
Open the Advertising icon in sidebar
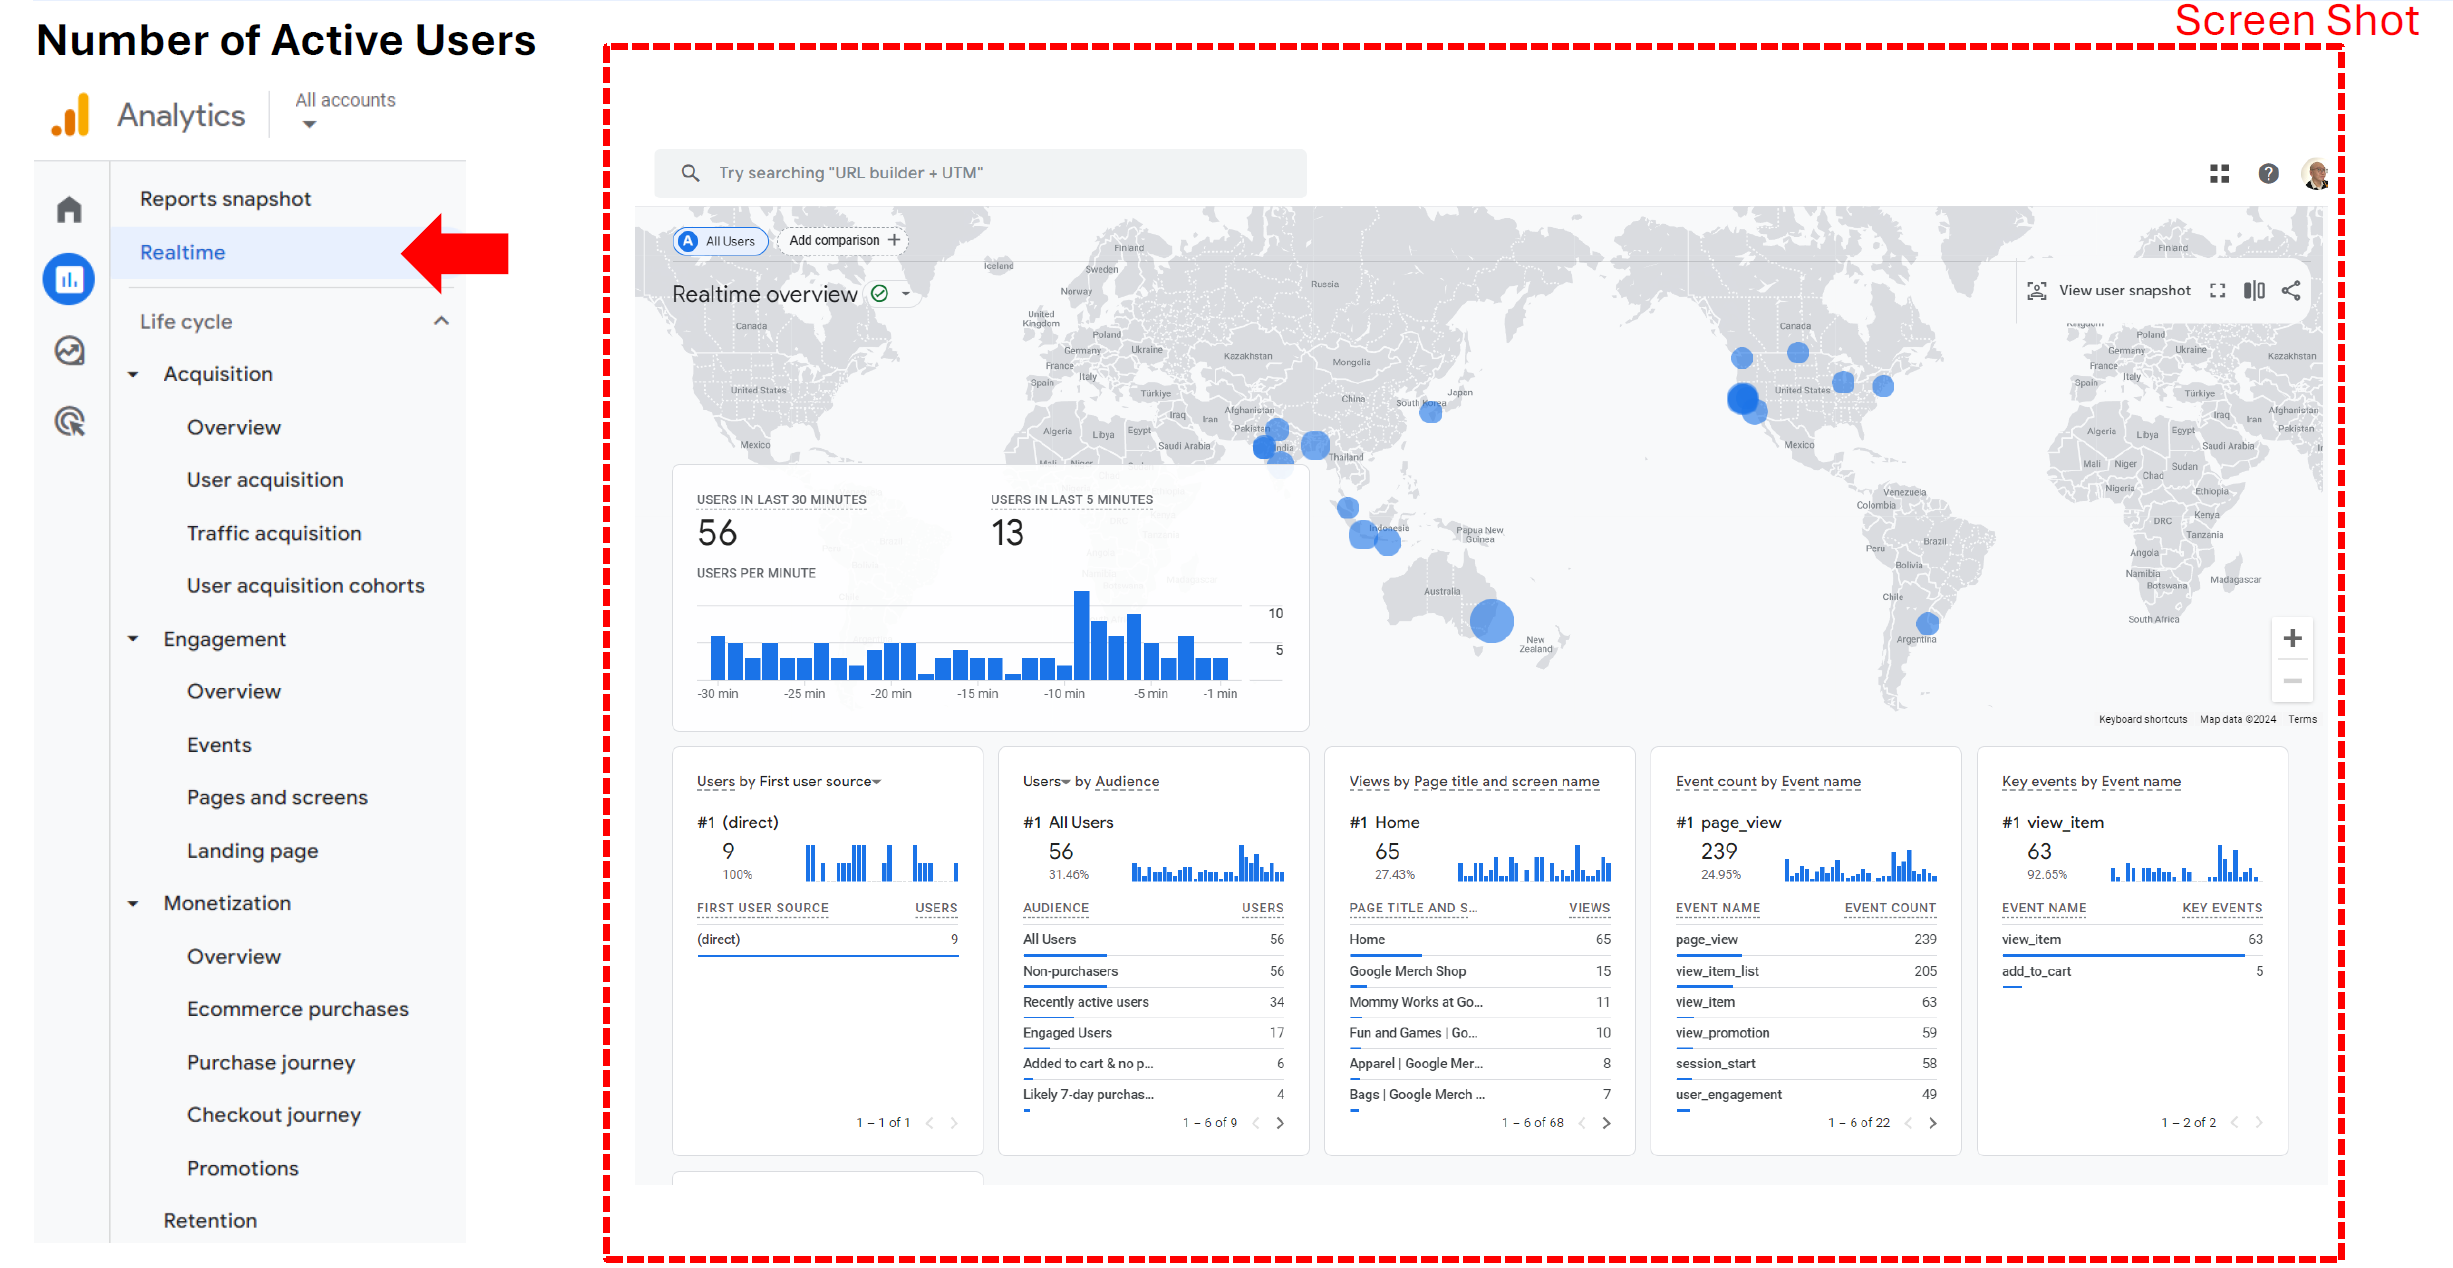point(69,422)
